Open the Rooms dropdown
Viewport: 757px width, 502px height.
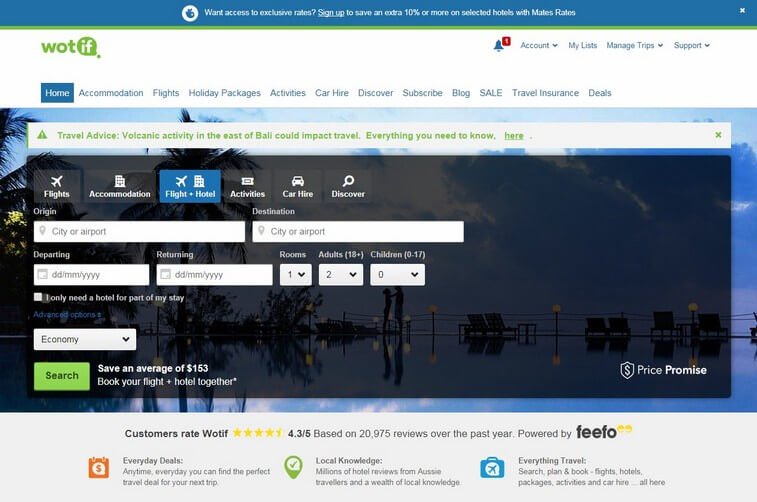point(295,275)
